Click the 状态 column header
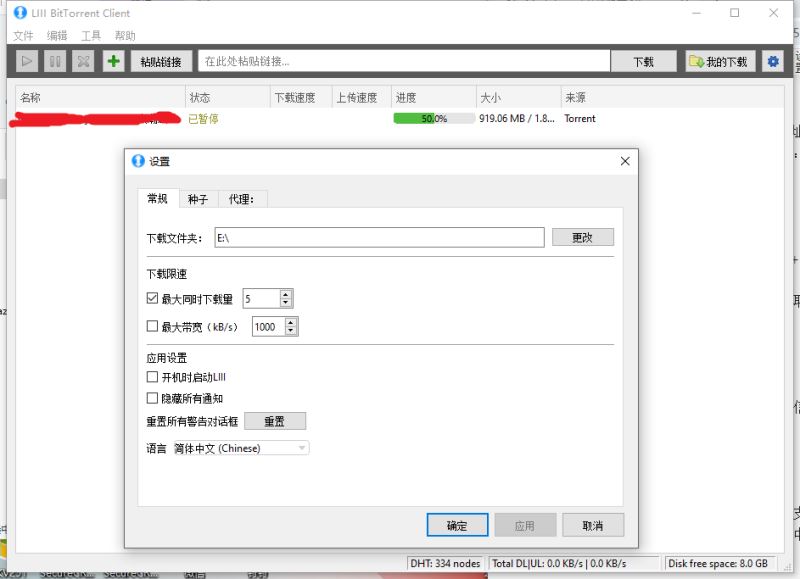Viewport: 800px width, 579px height. (x=228, y=97)
